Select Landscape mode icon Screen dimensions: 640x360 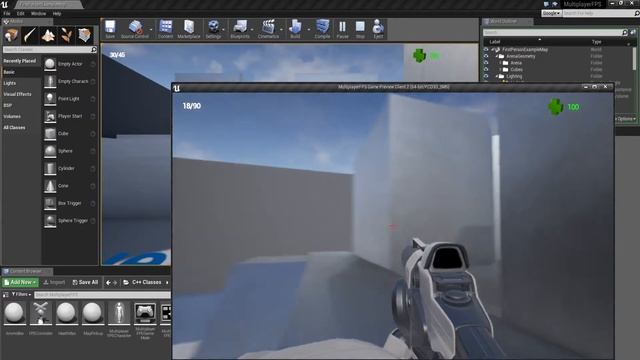tap(48, 36)
